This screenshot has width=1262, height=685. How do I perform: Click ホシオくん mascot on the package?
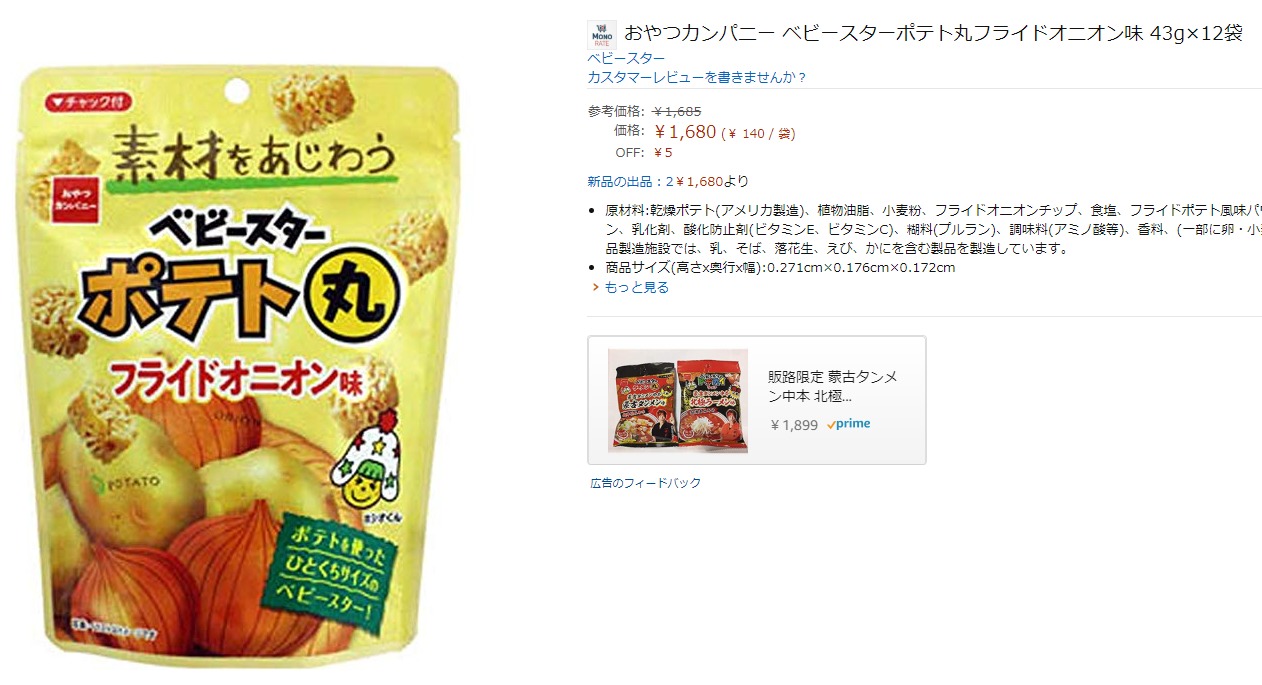point(372,472)
